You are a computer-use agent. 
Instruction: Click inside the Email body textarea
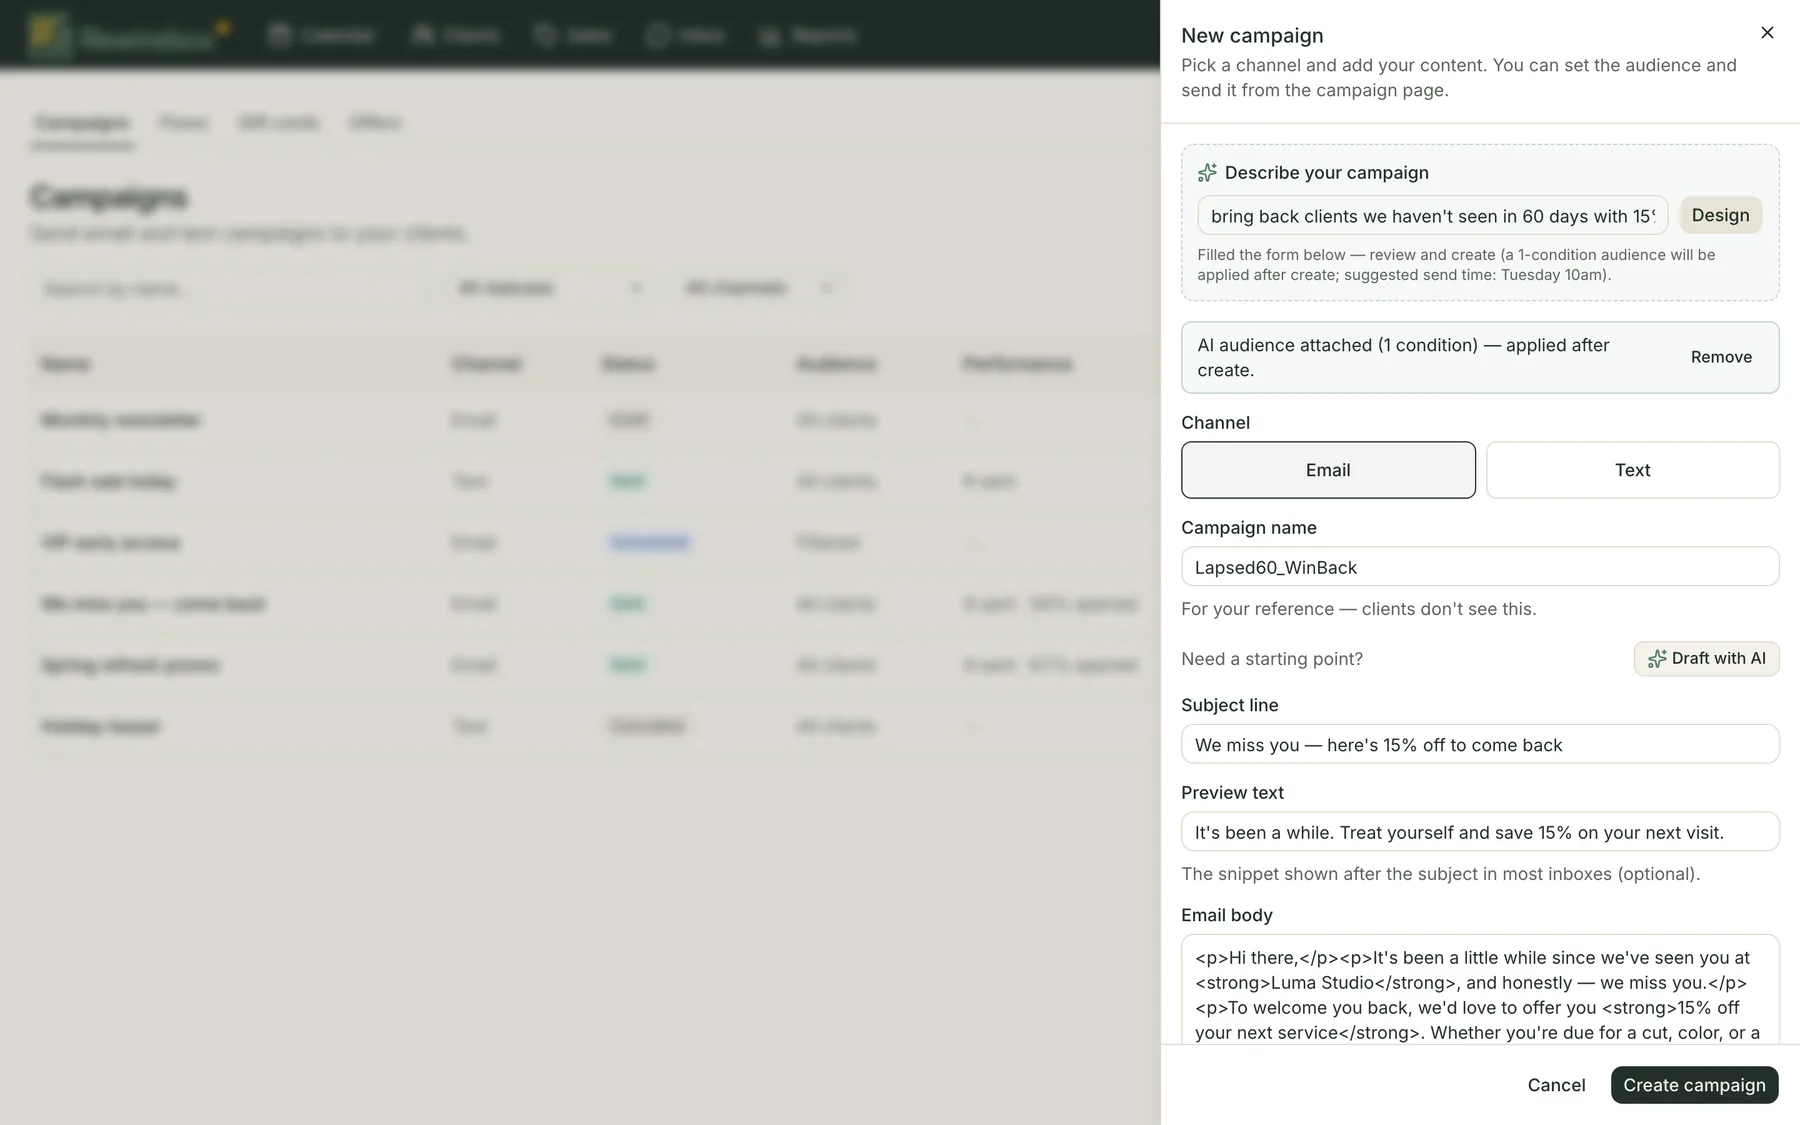tap(1480, 990)
